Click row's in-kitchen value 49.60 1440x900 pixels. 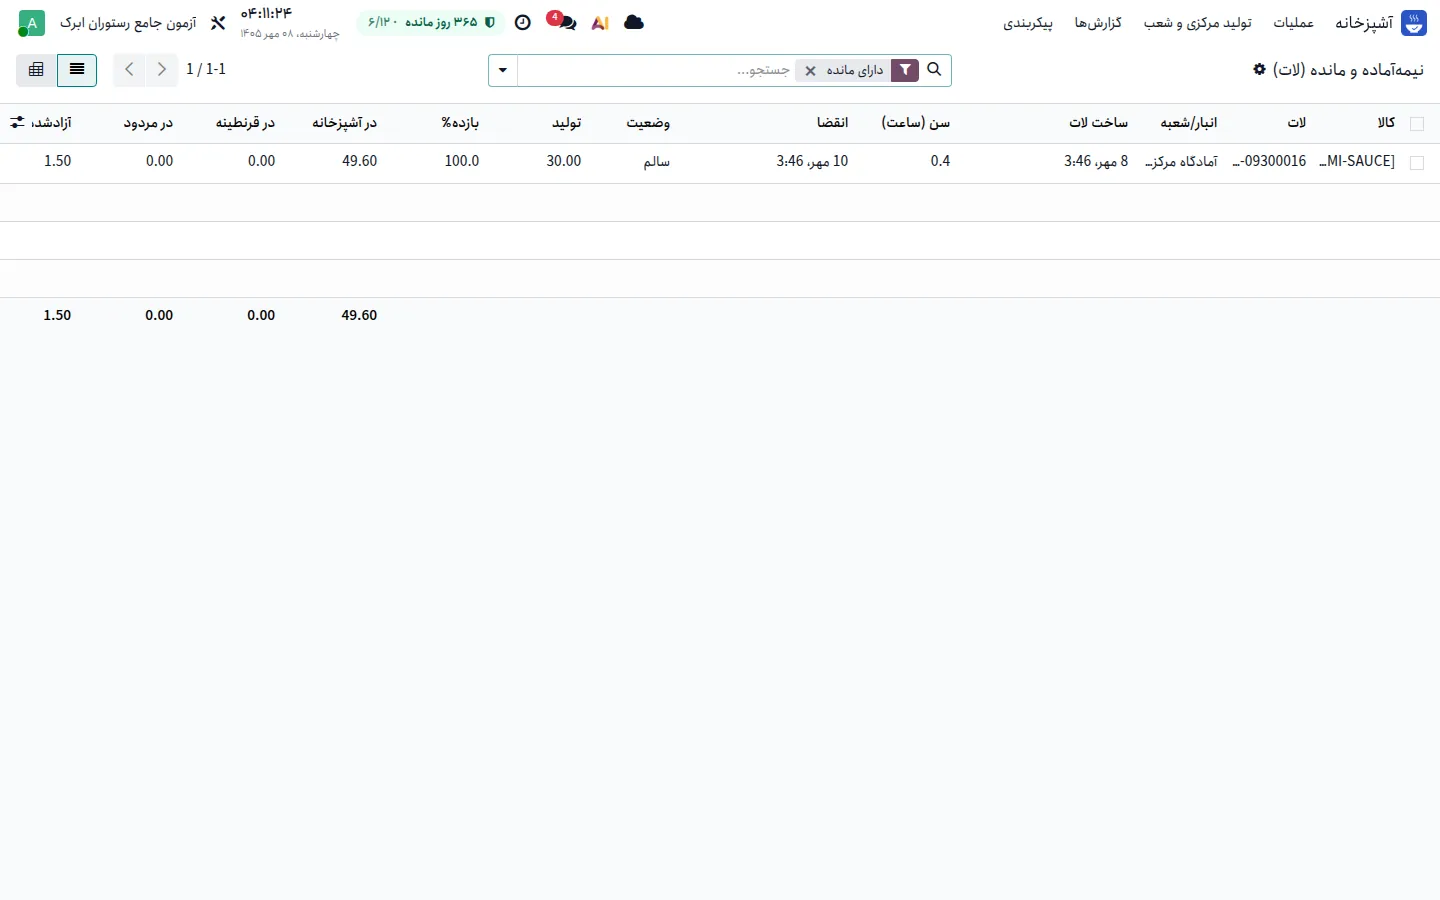tap(360, 161)
